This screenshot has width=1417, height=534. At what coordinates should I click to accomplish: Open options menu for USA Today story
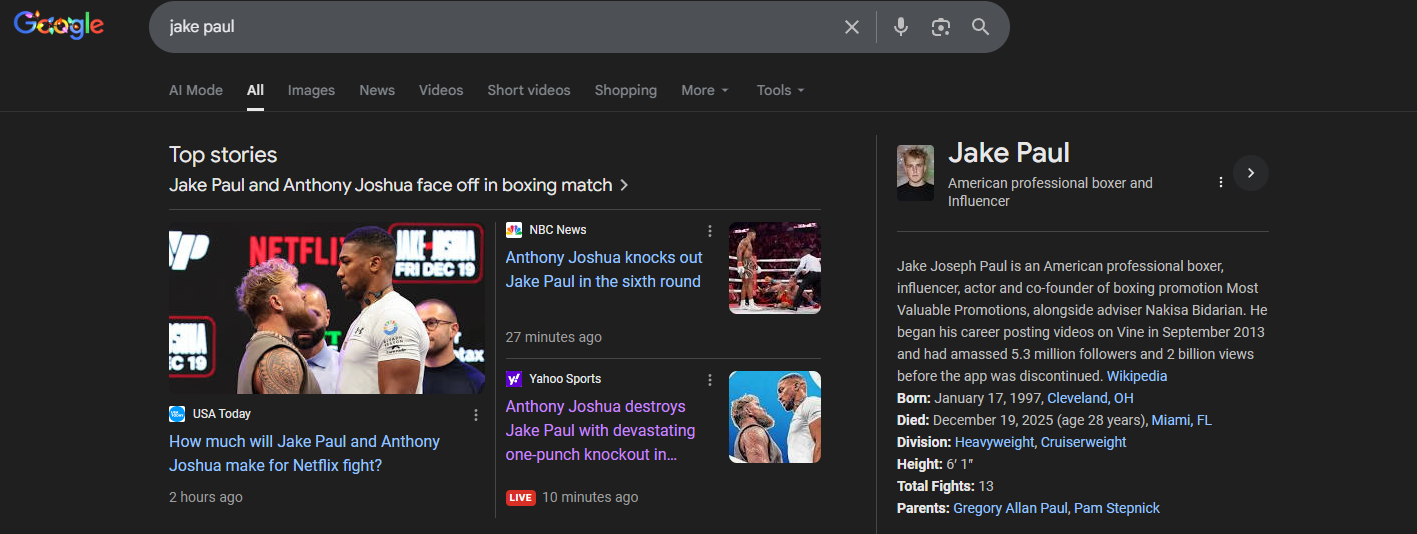pyautogui.click(x=476, y=415)
